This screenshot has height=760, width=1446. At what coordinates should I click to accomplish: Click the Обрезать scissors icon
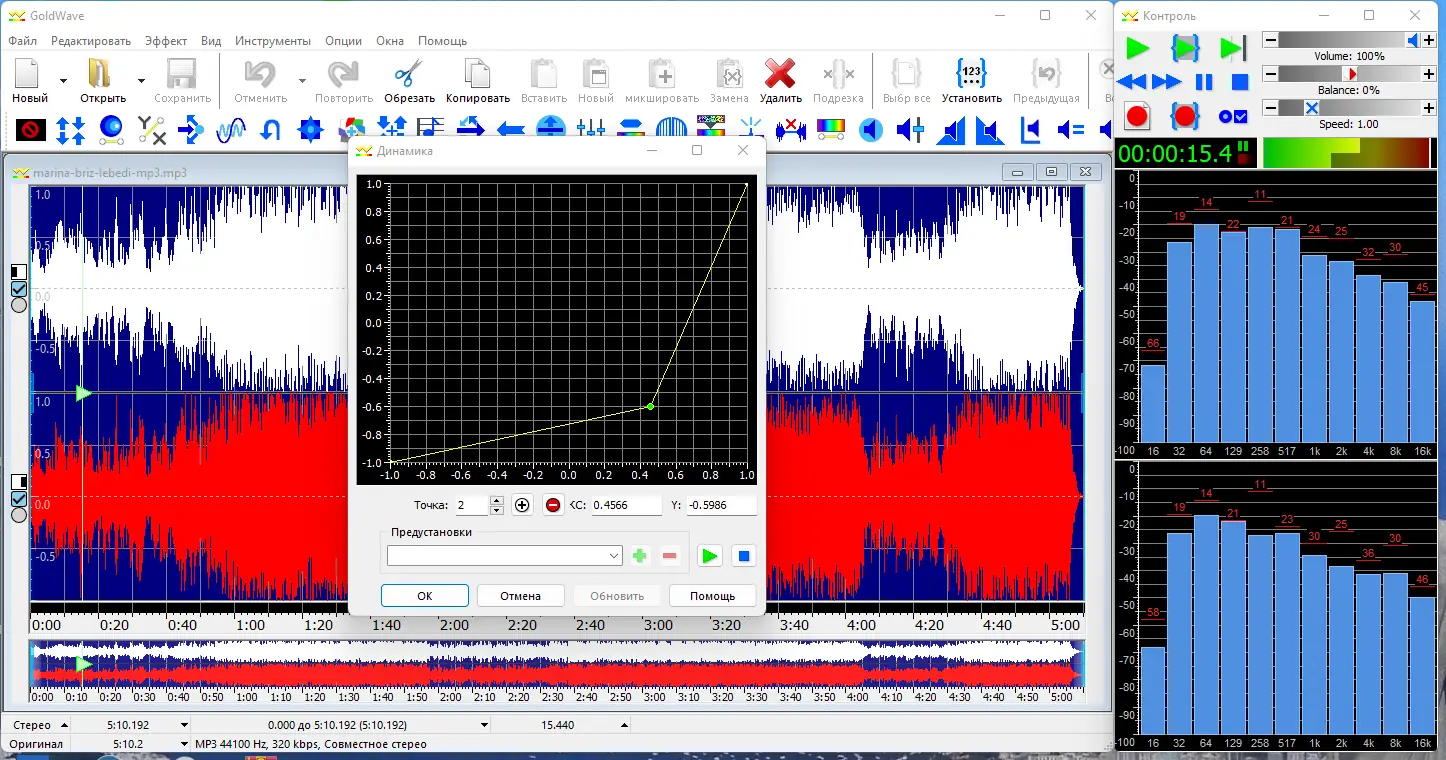coord(409,76)
